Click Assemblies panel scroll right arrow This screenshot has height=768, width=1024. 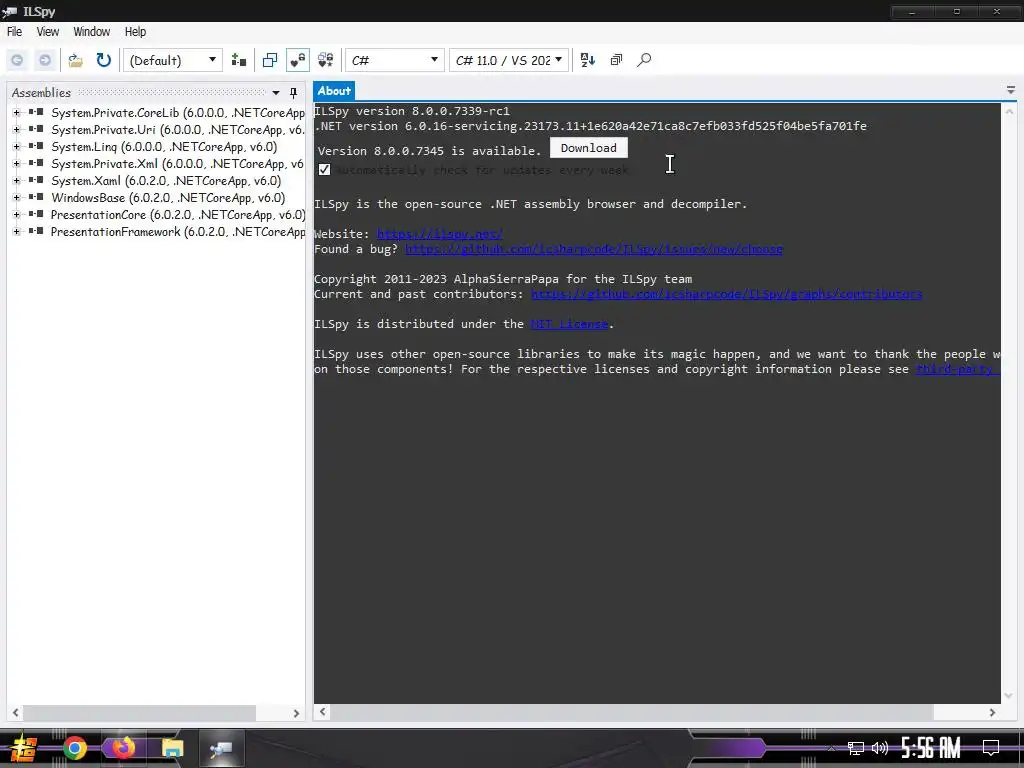click(296, 713)
